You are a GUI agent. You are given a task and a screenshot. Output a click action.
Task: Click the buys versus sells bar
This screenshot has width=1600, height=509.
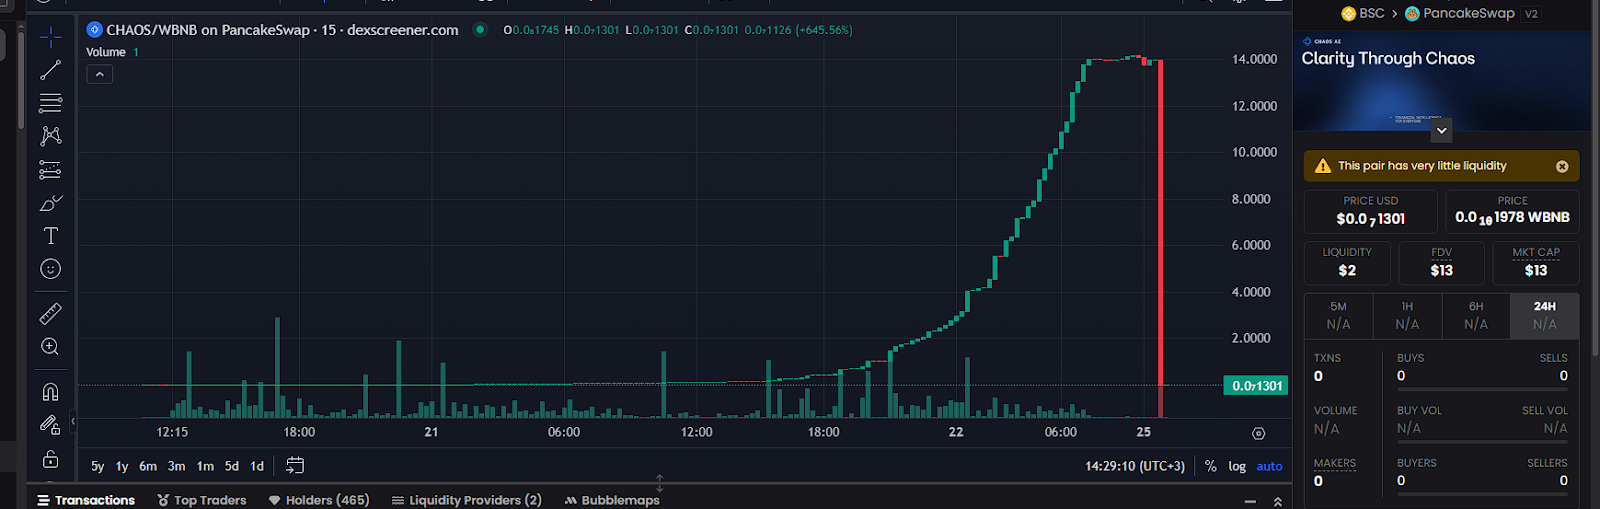(x=1482, y=387)
